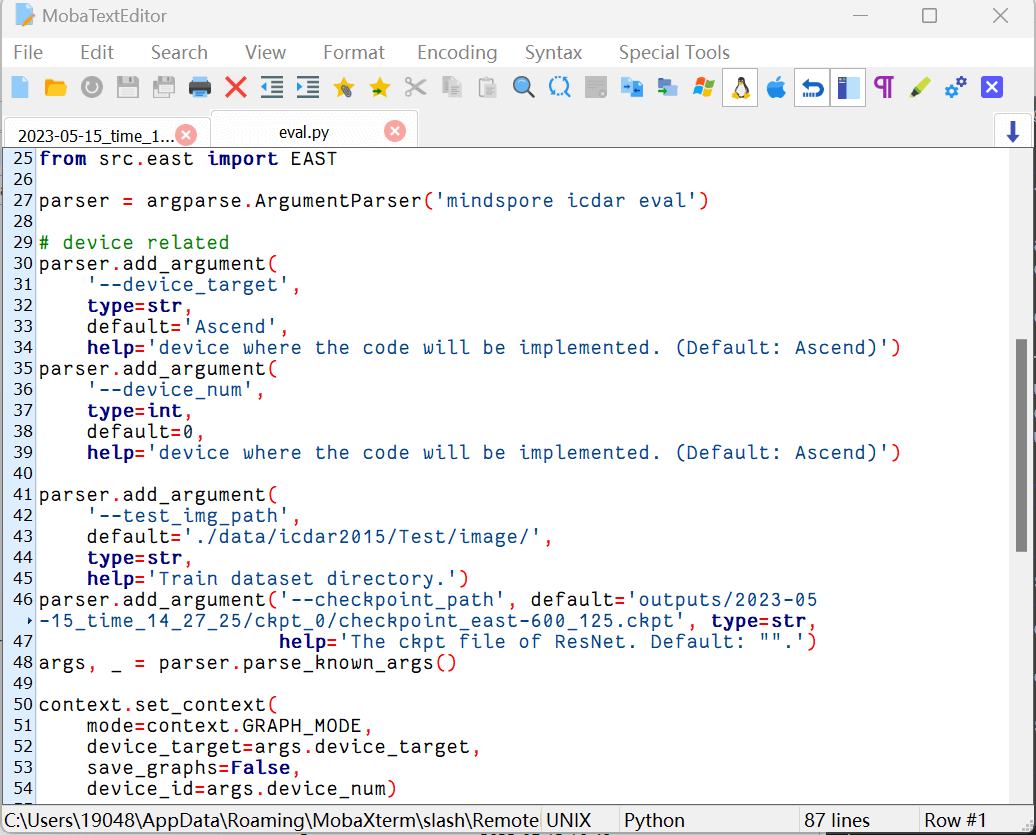Toggle word wrap arrow icon

click(x=812, y=87)
